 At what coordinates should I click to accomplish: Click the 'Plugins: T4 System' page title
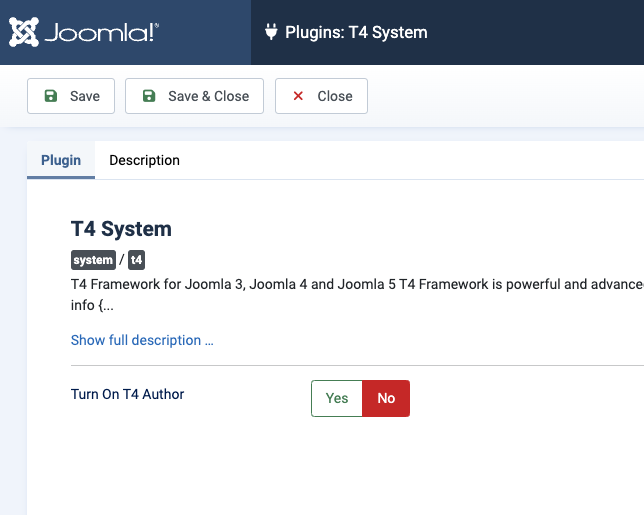click(x=356, y=32)
